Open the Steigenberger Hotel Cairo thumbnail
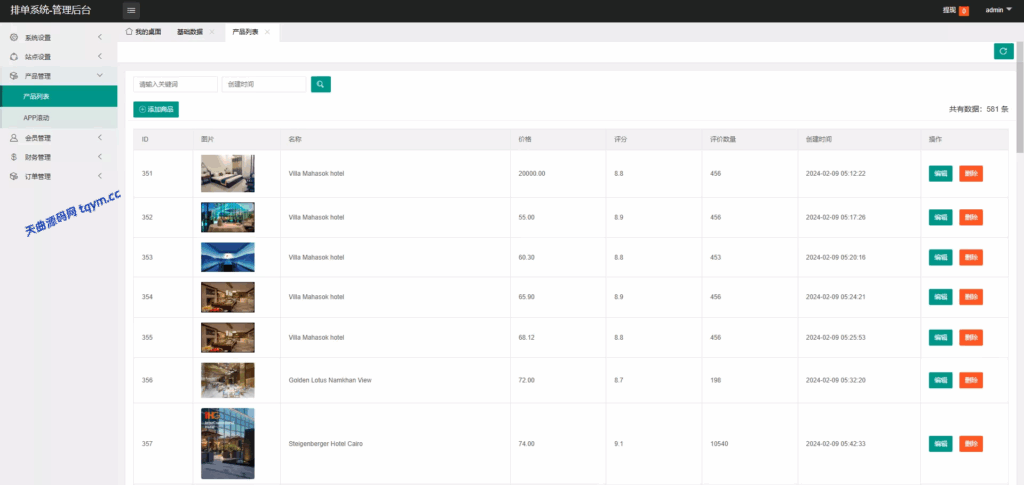The height and width of the screenshot is (485, 1024). (x=228, y=444)
